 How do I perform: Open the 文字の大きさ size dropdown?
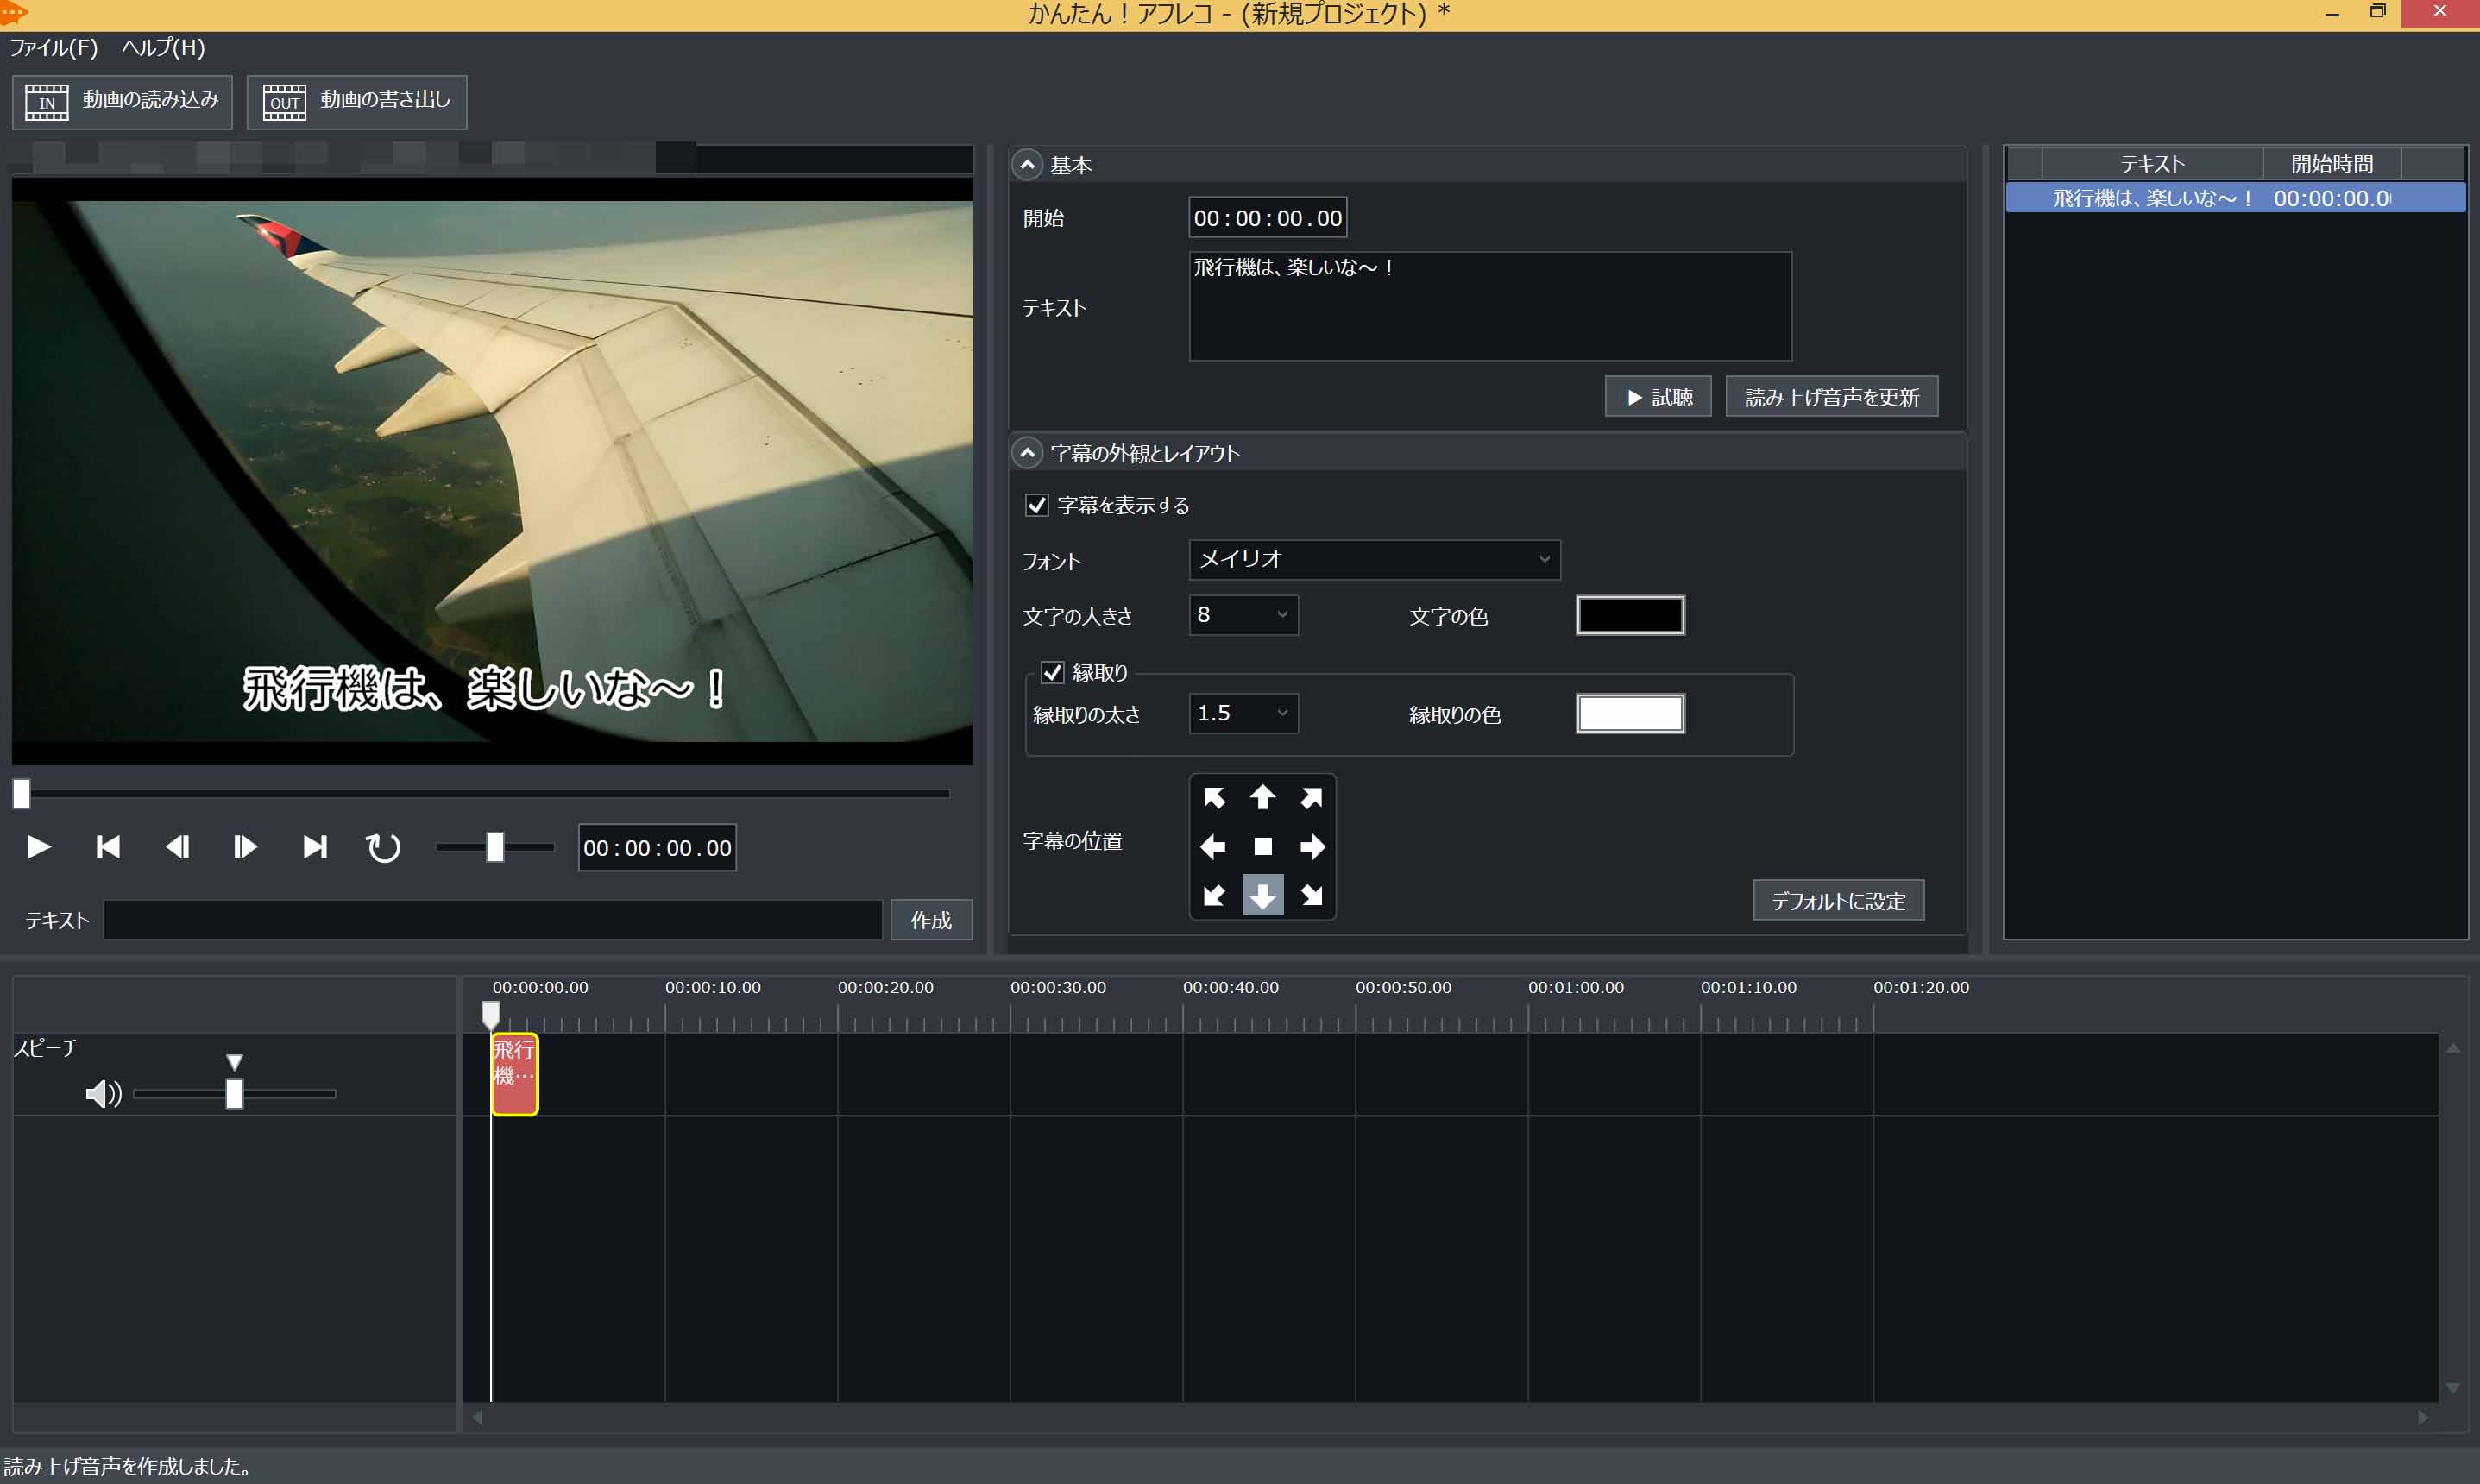tap(1243, 615)
